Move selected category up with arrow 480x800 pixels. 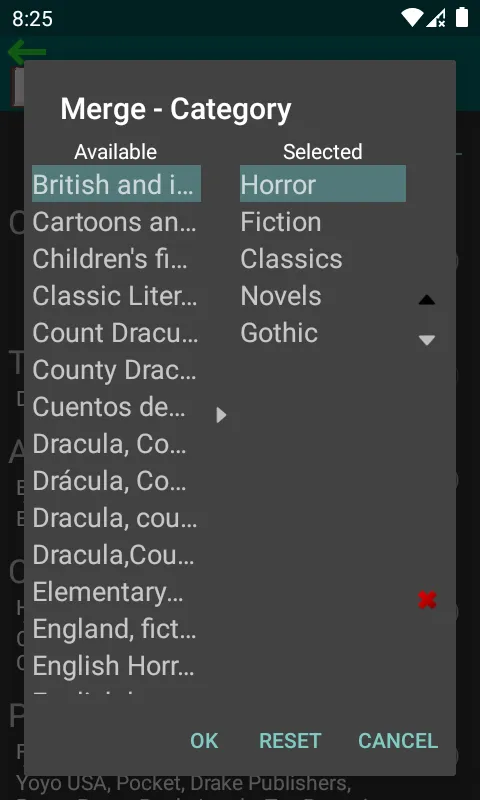pyautogui.click(x=426, y=300)
